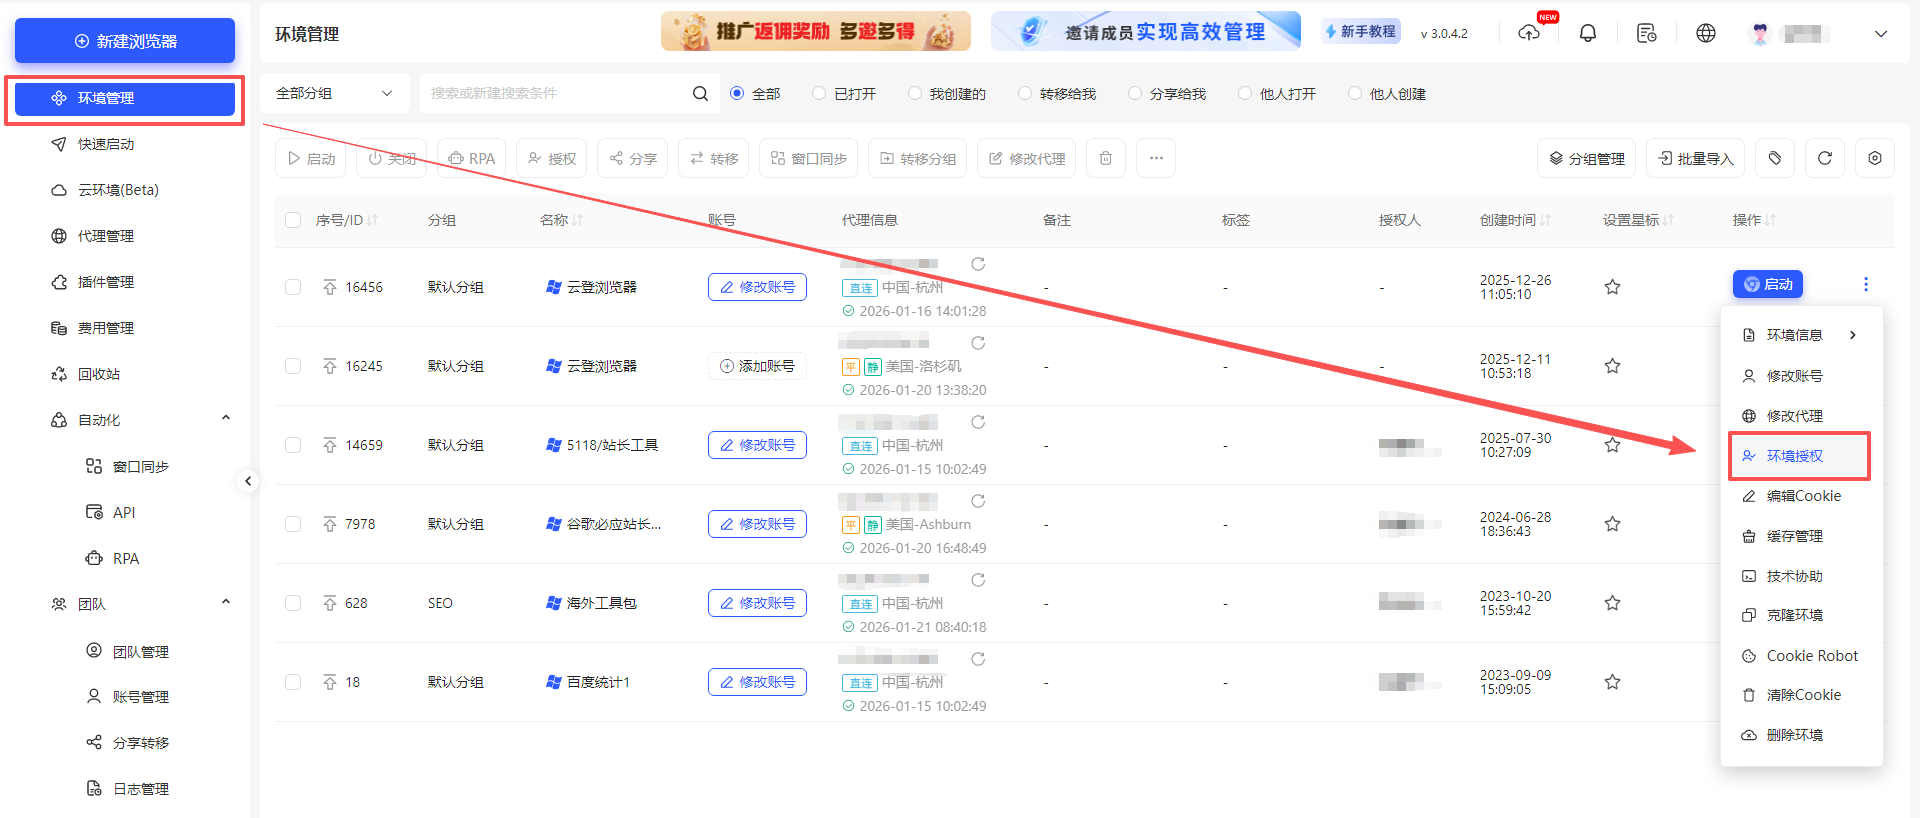The width and height of the screenshot is (1920, 818).
Task: Click the search magnifier icon
Action: click(700, 93)
